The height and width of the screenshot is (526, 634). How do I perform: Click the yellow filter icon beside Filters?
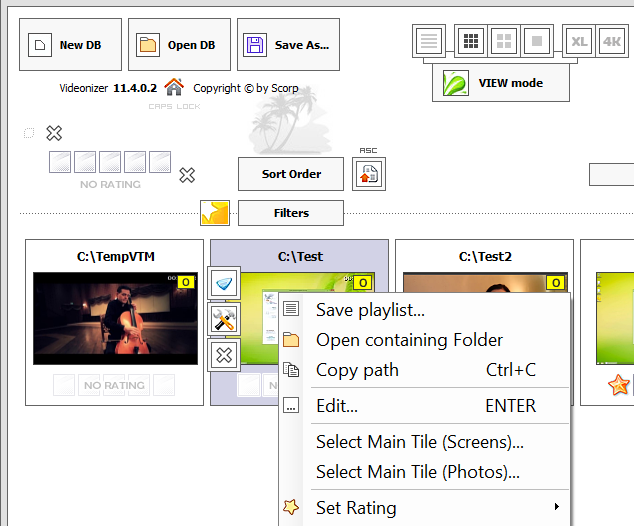pyautogui.click(x=215, y=212)
